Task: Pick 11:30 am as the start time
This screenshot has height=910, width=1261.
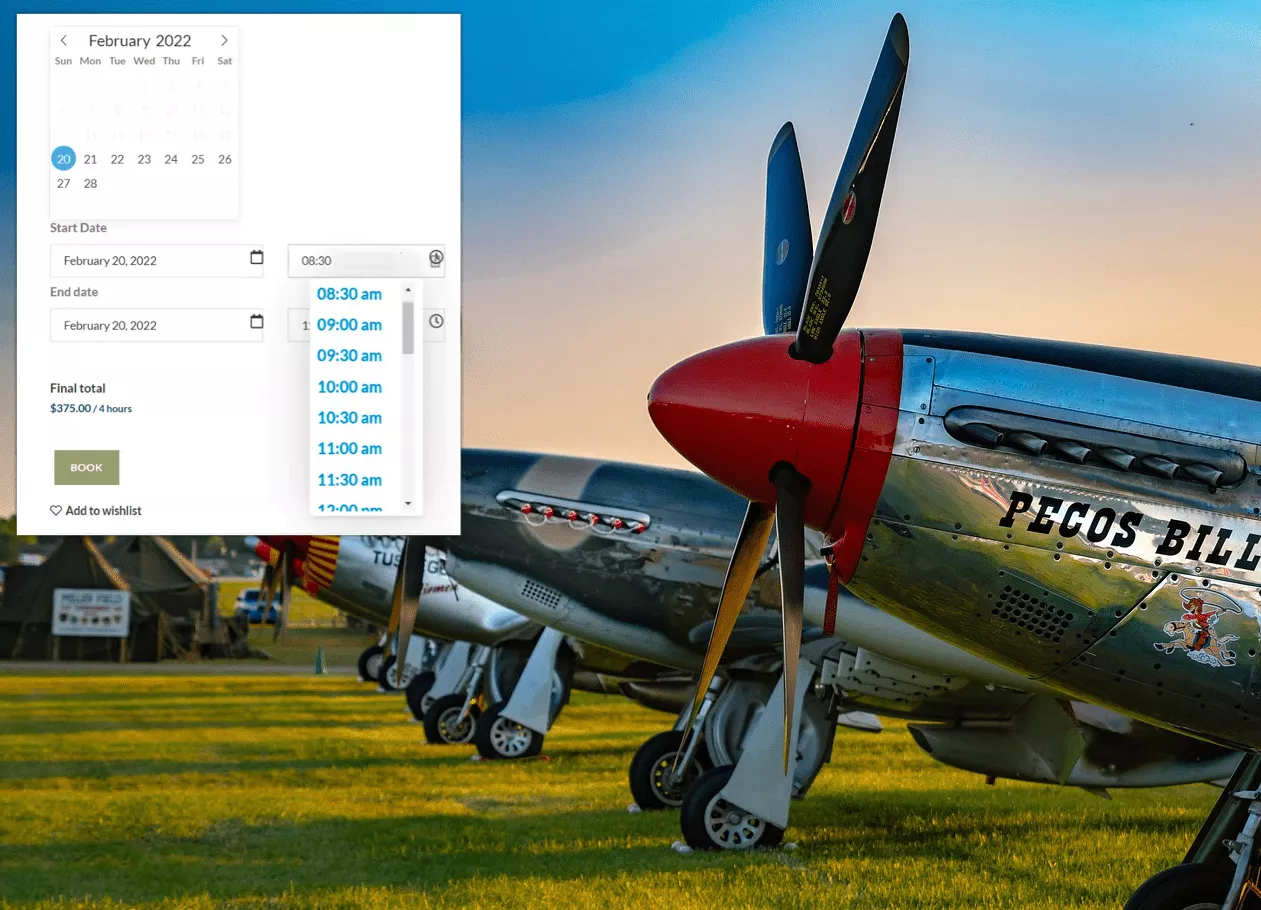Action: (x=349, y=479)
